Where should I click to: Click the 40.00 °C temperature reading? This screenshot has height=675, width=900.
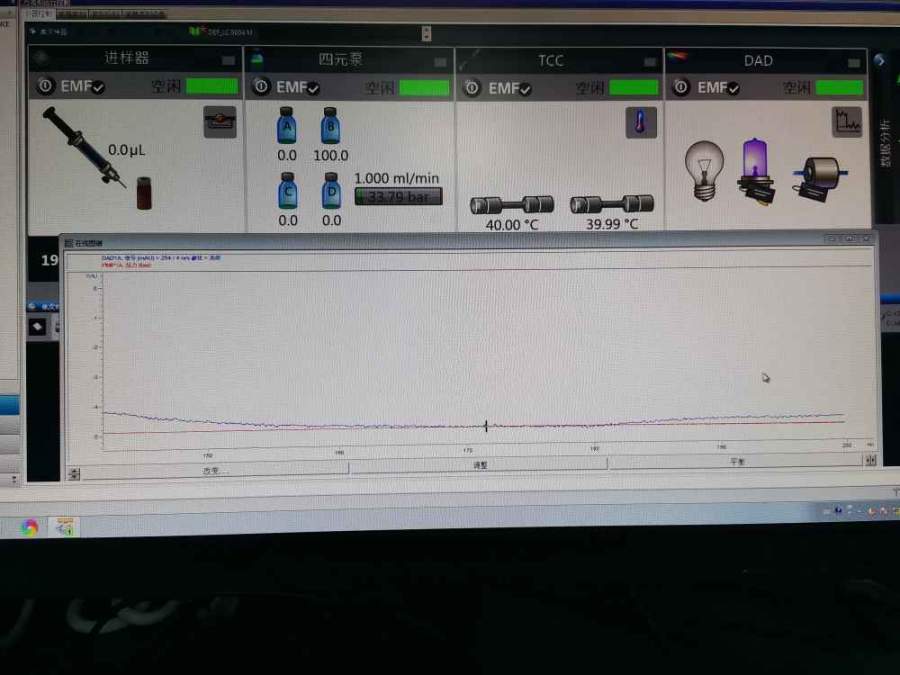(x=512, y=225)
